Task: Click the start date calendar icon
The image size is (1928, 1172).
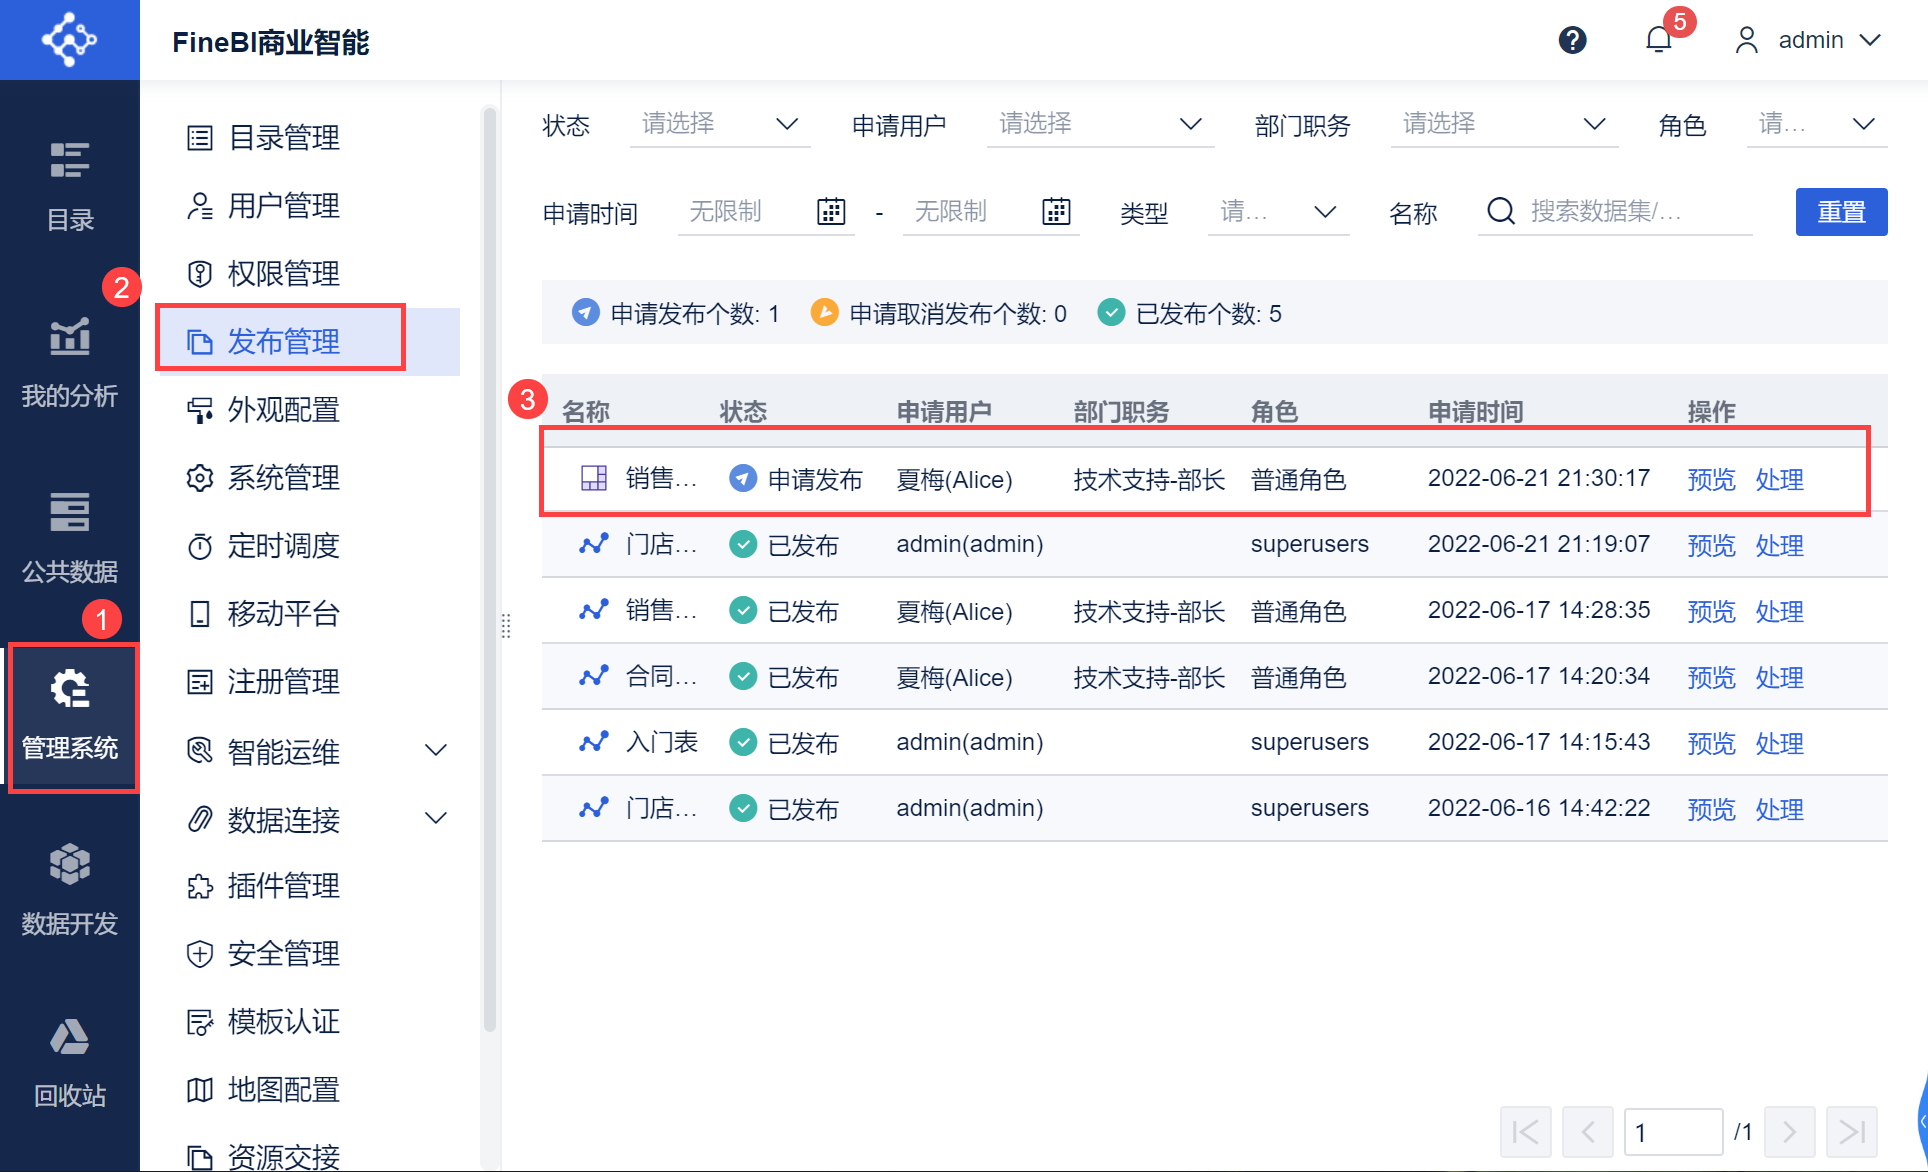Action: 831,212
